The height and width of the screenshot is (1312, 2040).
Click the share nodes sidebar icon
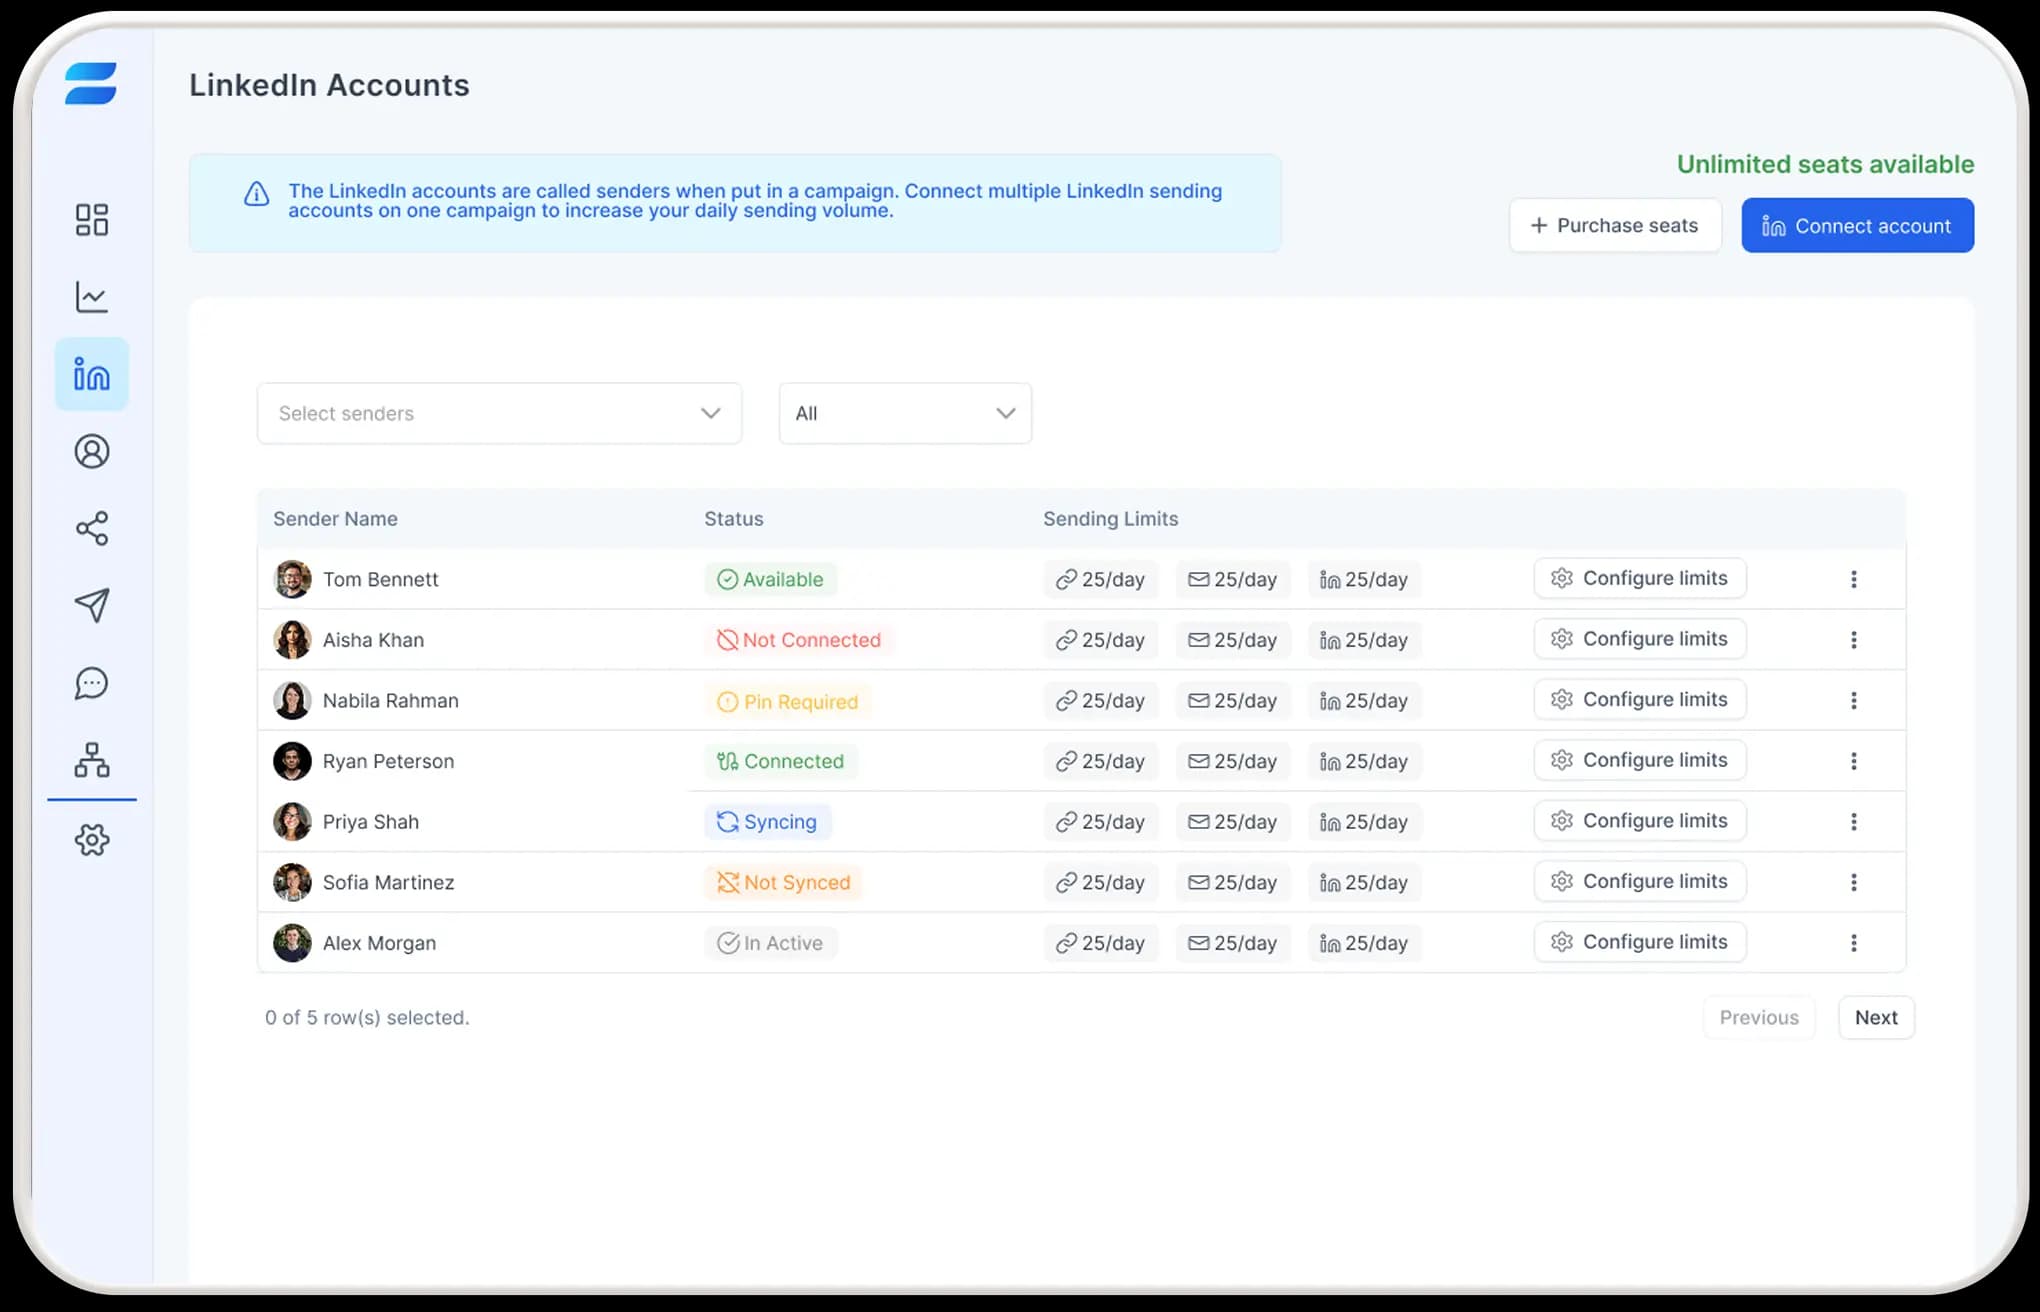coord(91,529)
